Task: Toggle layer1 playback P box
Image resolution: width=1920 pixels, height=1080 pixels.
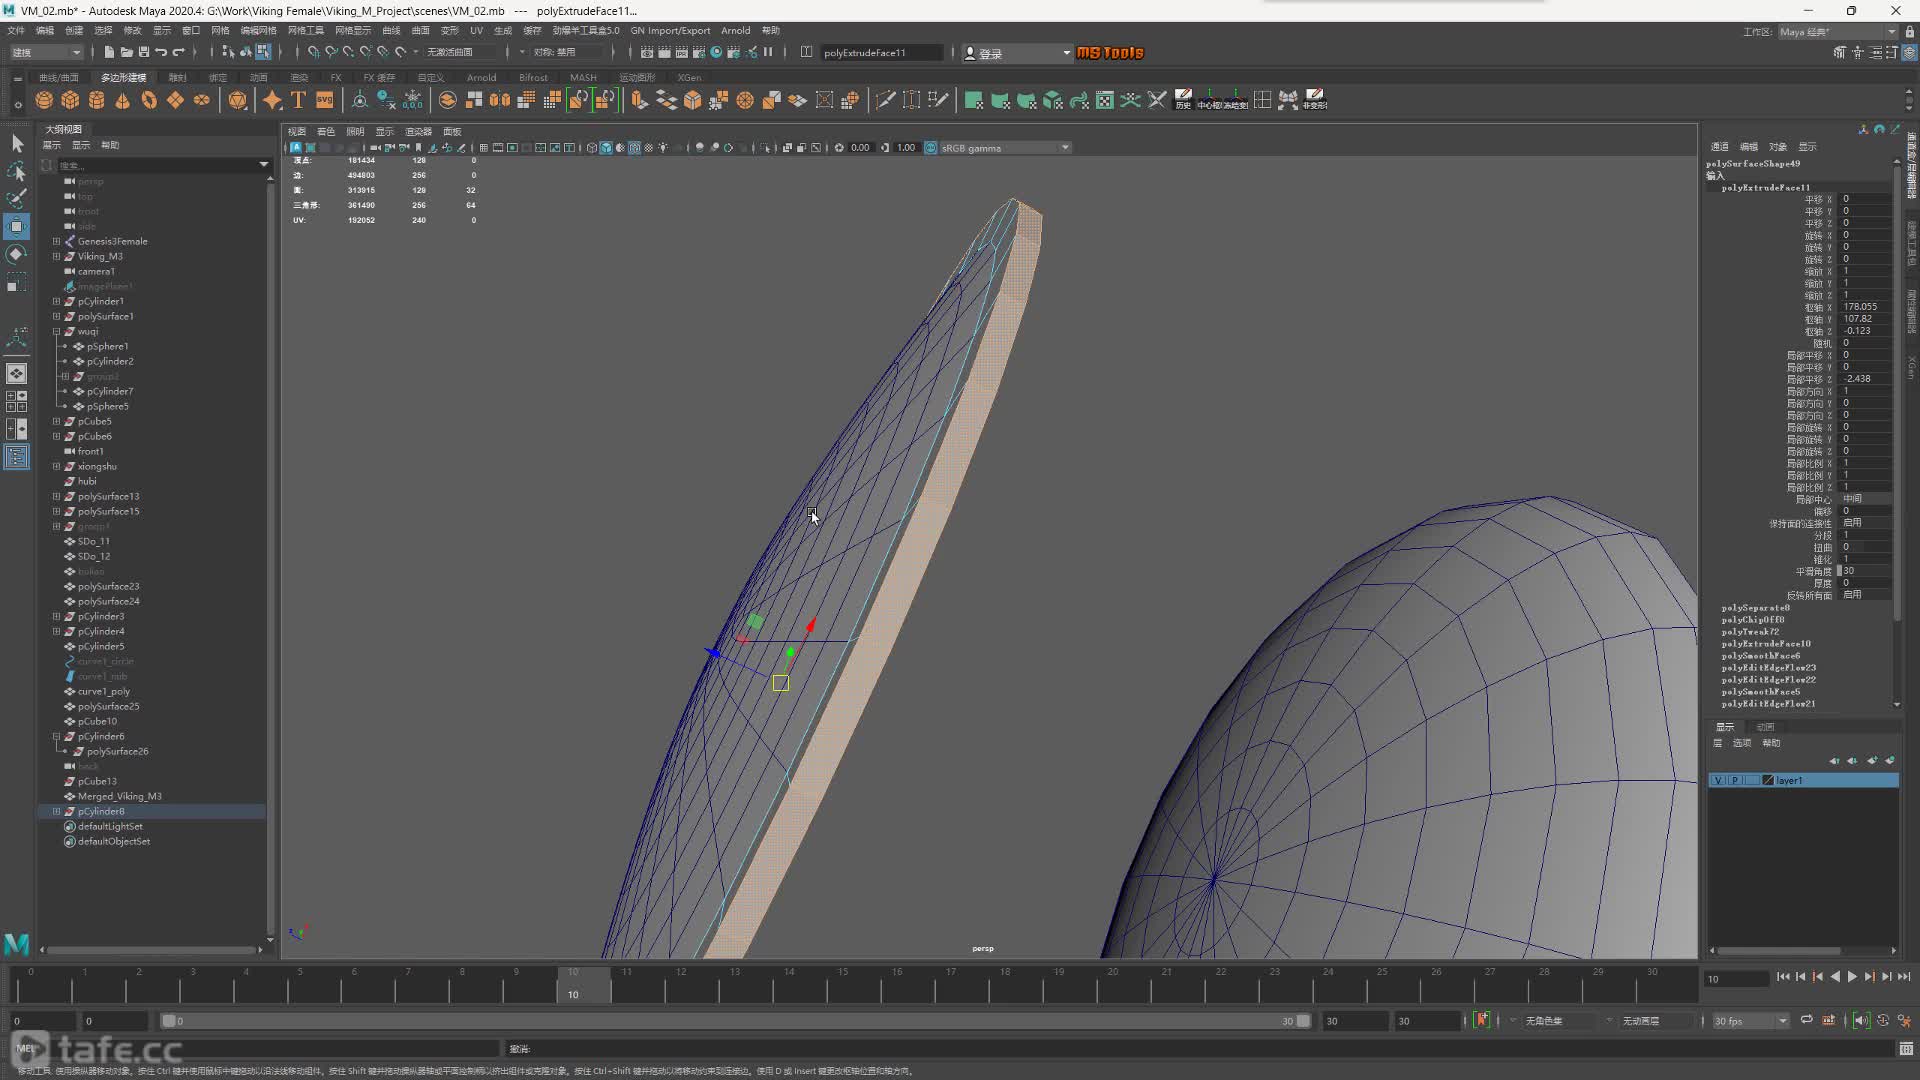Action: [x=1735, y=780]
